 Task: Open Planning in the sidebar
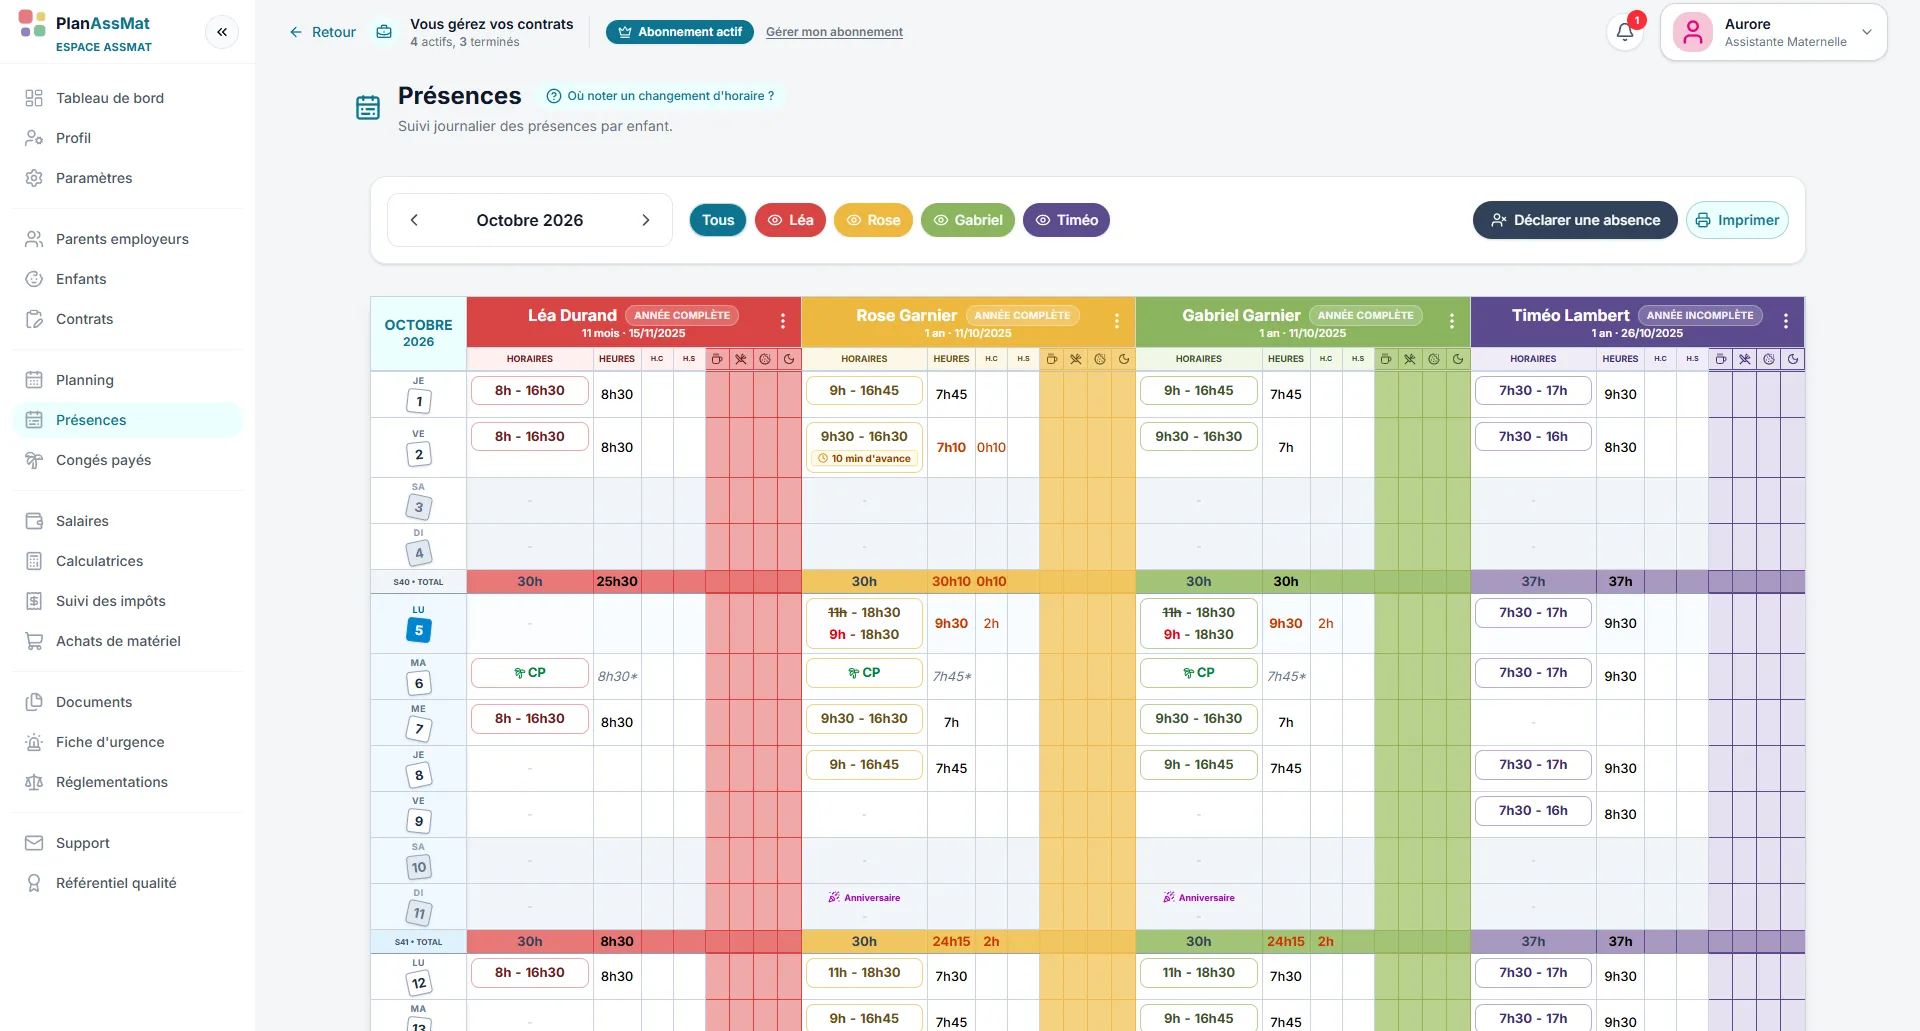[127, 380]
